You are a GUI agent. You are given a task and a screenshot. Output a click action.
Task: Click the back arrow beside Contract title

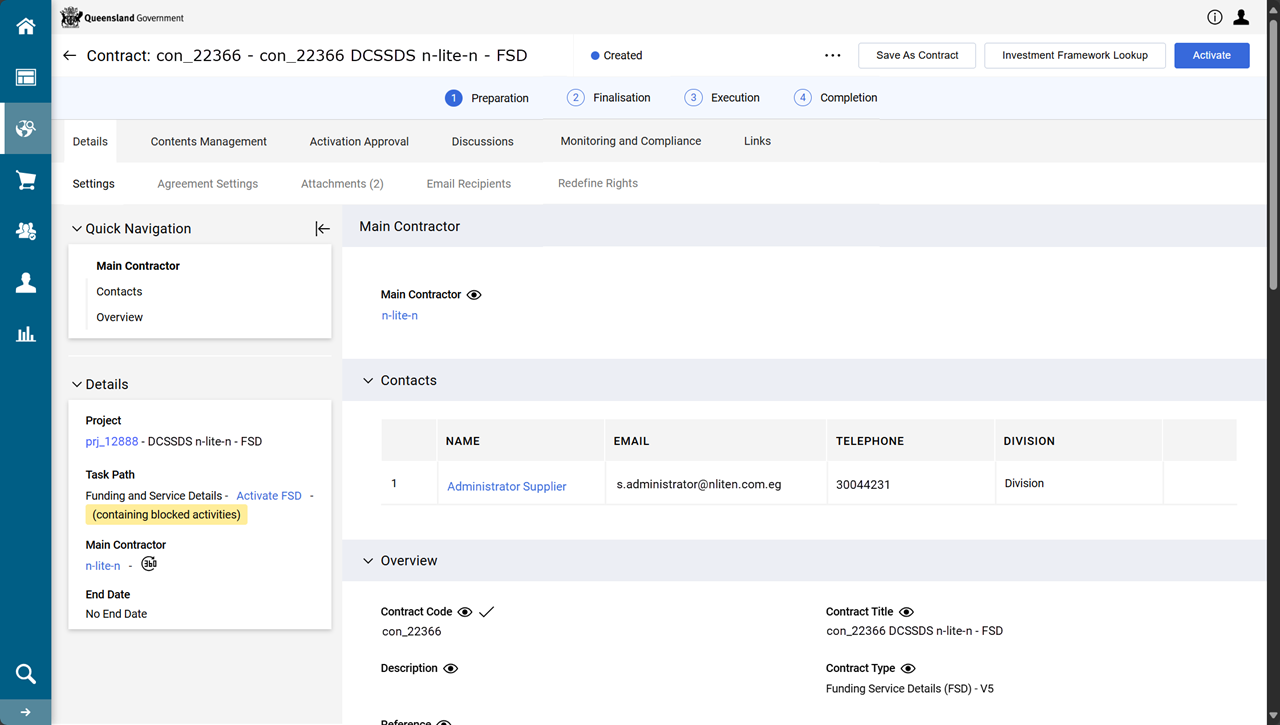tap(69, 56)
